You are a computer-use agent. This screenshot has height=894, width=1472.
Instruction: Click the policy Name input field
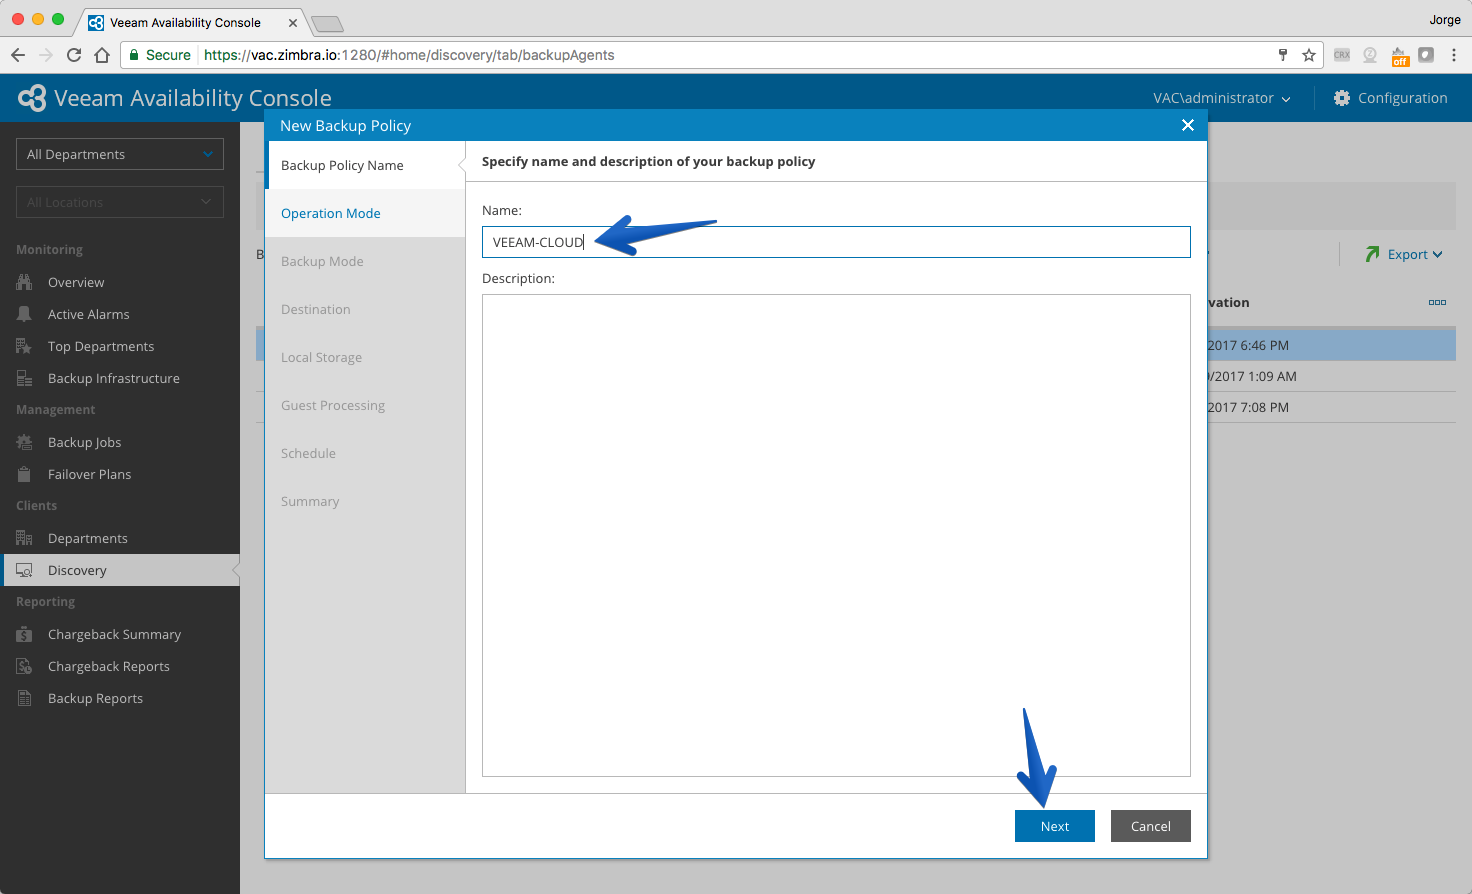(x=836, y=242)
